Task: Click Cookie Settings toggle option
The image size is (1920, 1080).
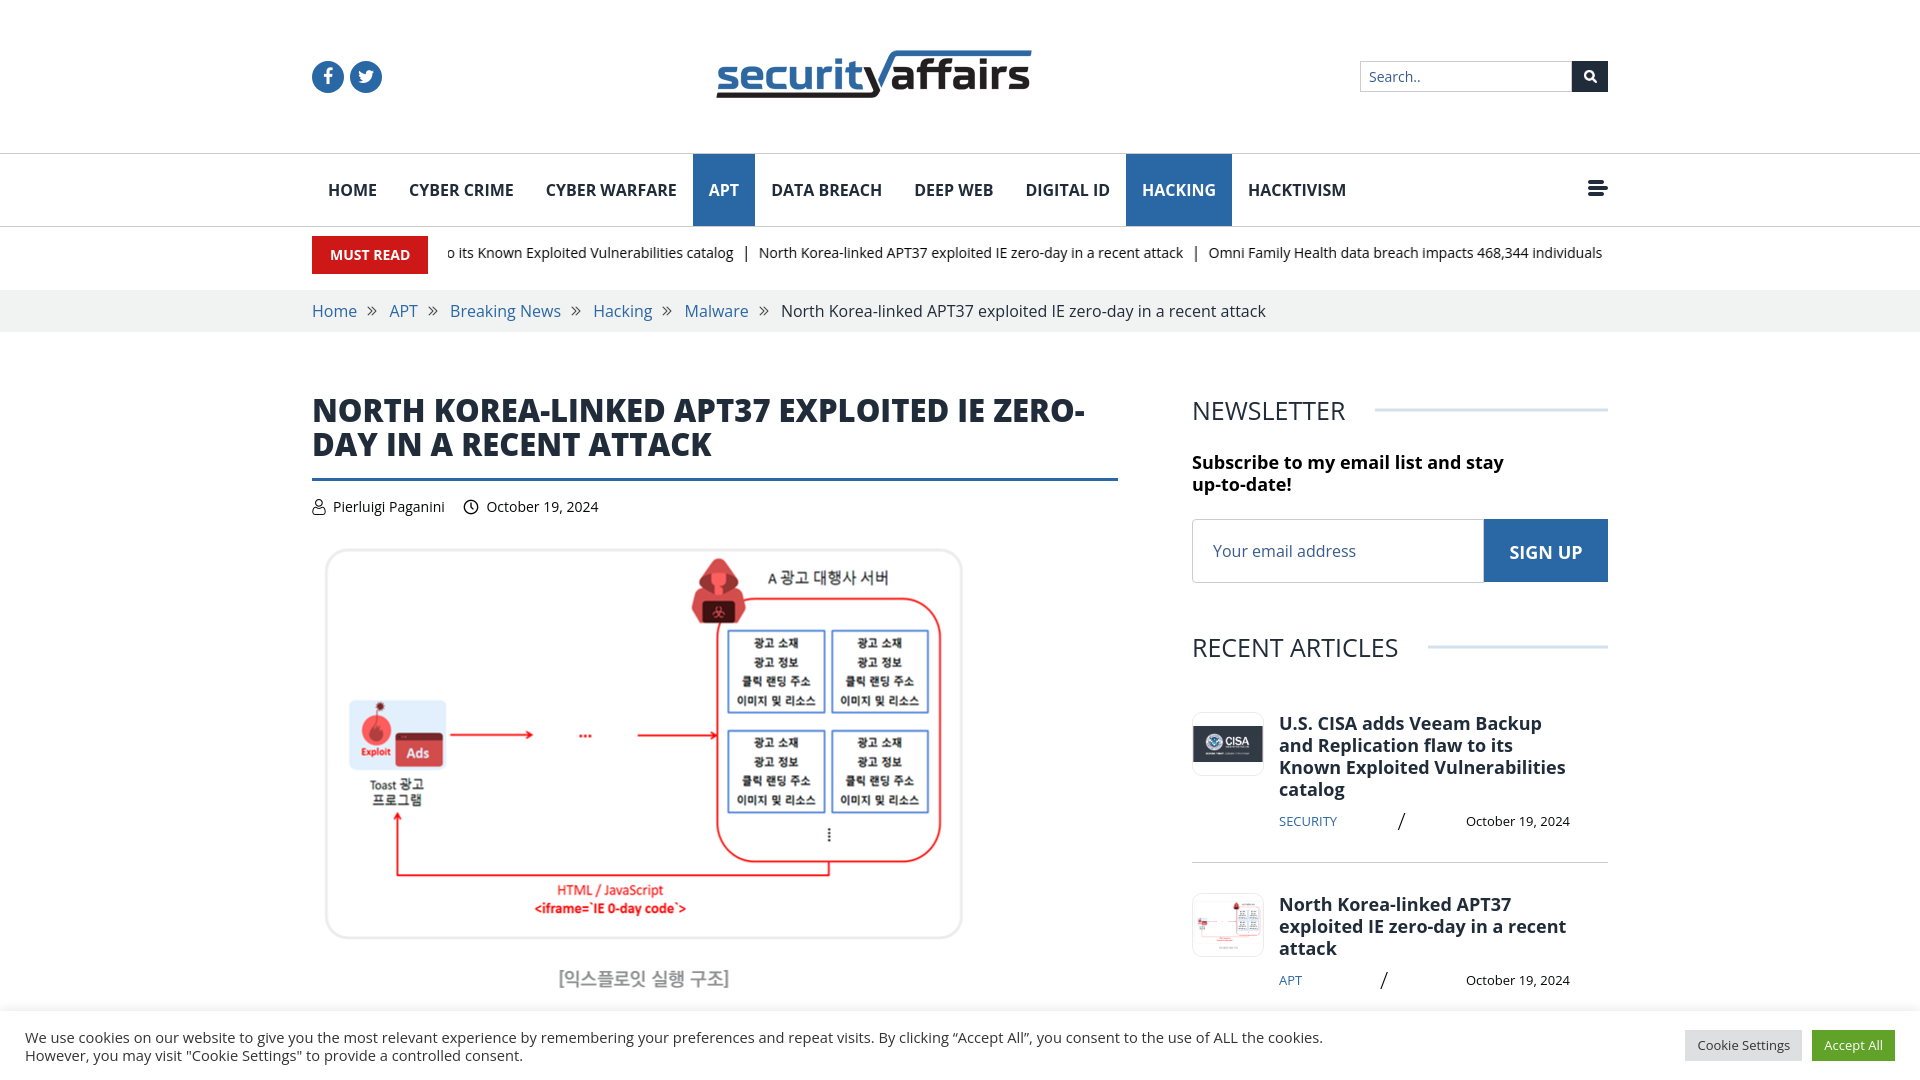Action: click(x=1743, y=1044)
